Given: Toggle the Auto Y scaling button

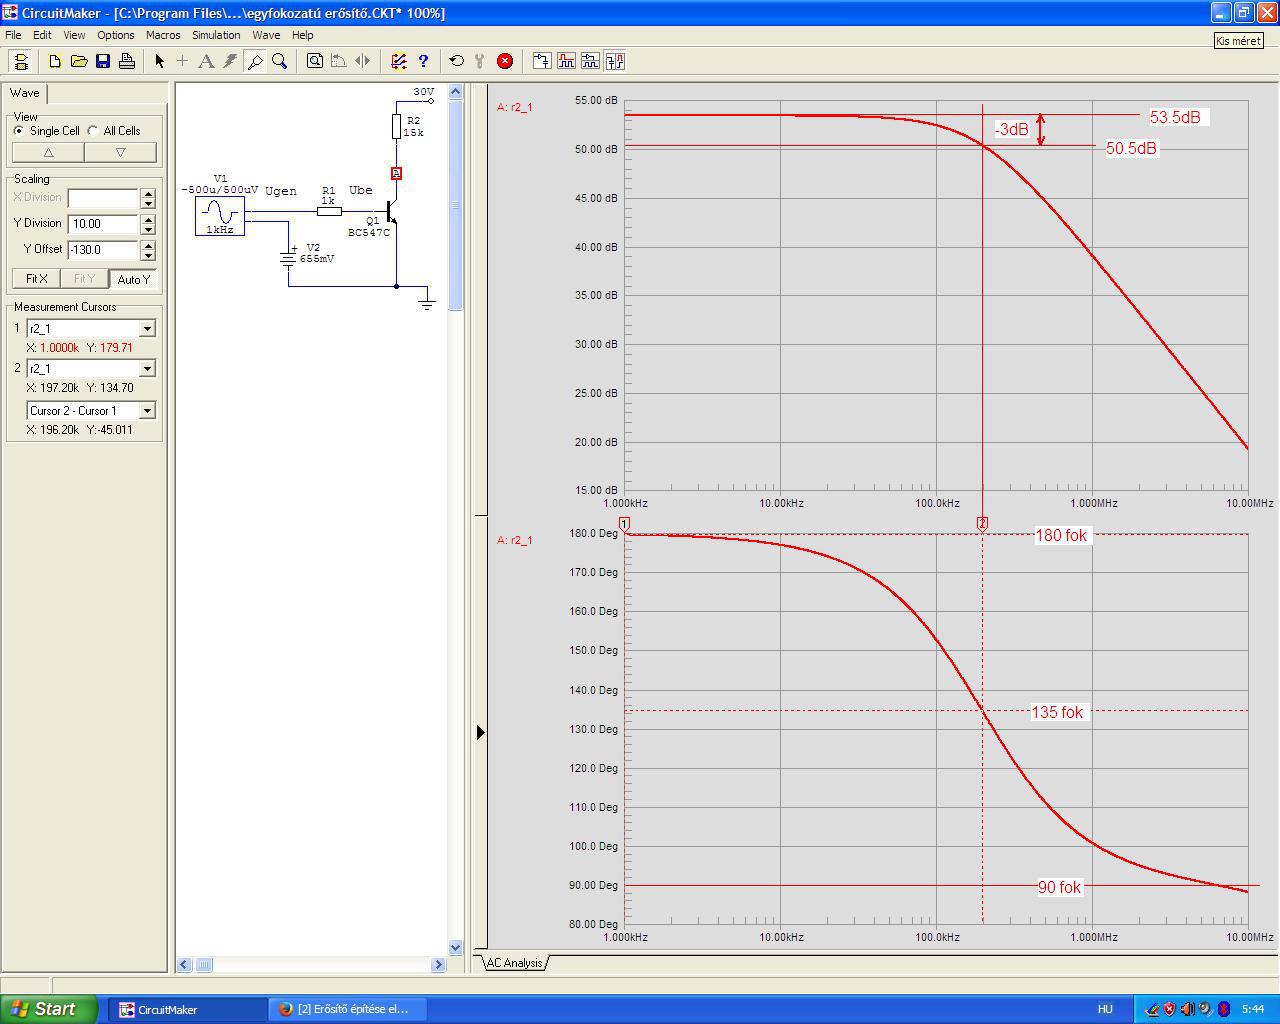Looking at the screenshot, I should [134, 279].
